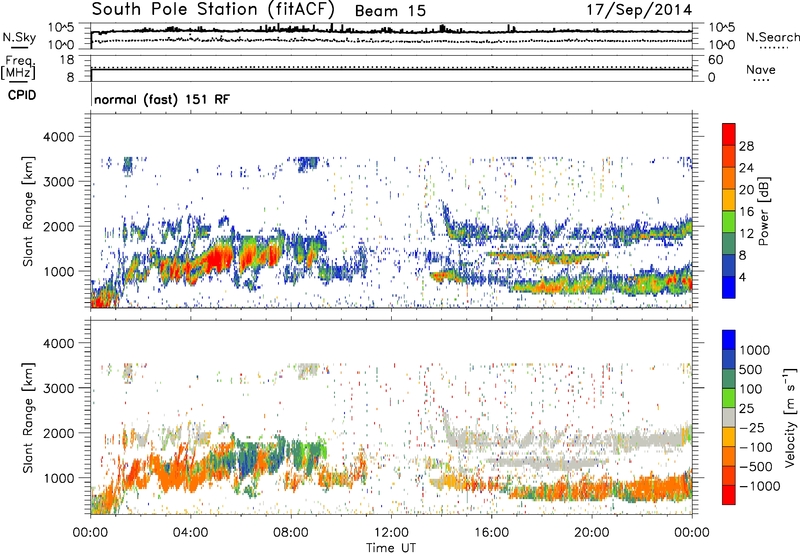The image size is (800, 554).
Task: Click the '-1000' Velocity scale value
Action: pos(759,486)
